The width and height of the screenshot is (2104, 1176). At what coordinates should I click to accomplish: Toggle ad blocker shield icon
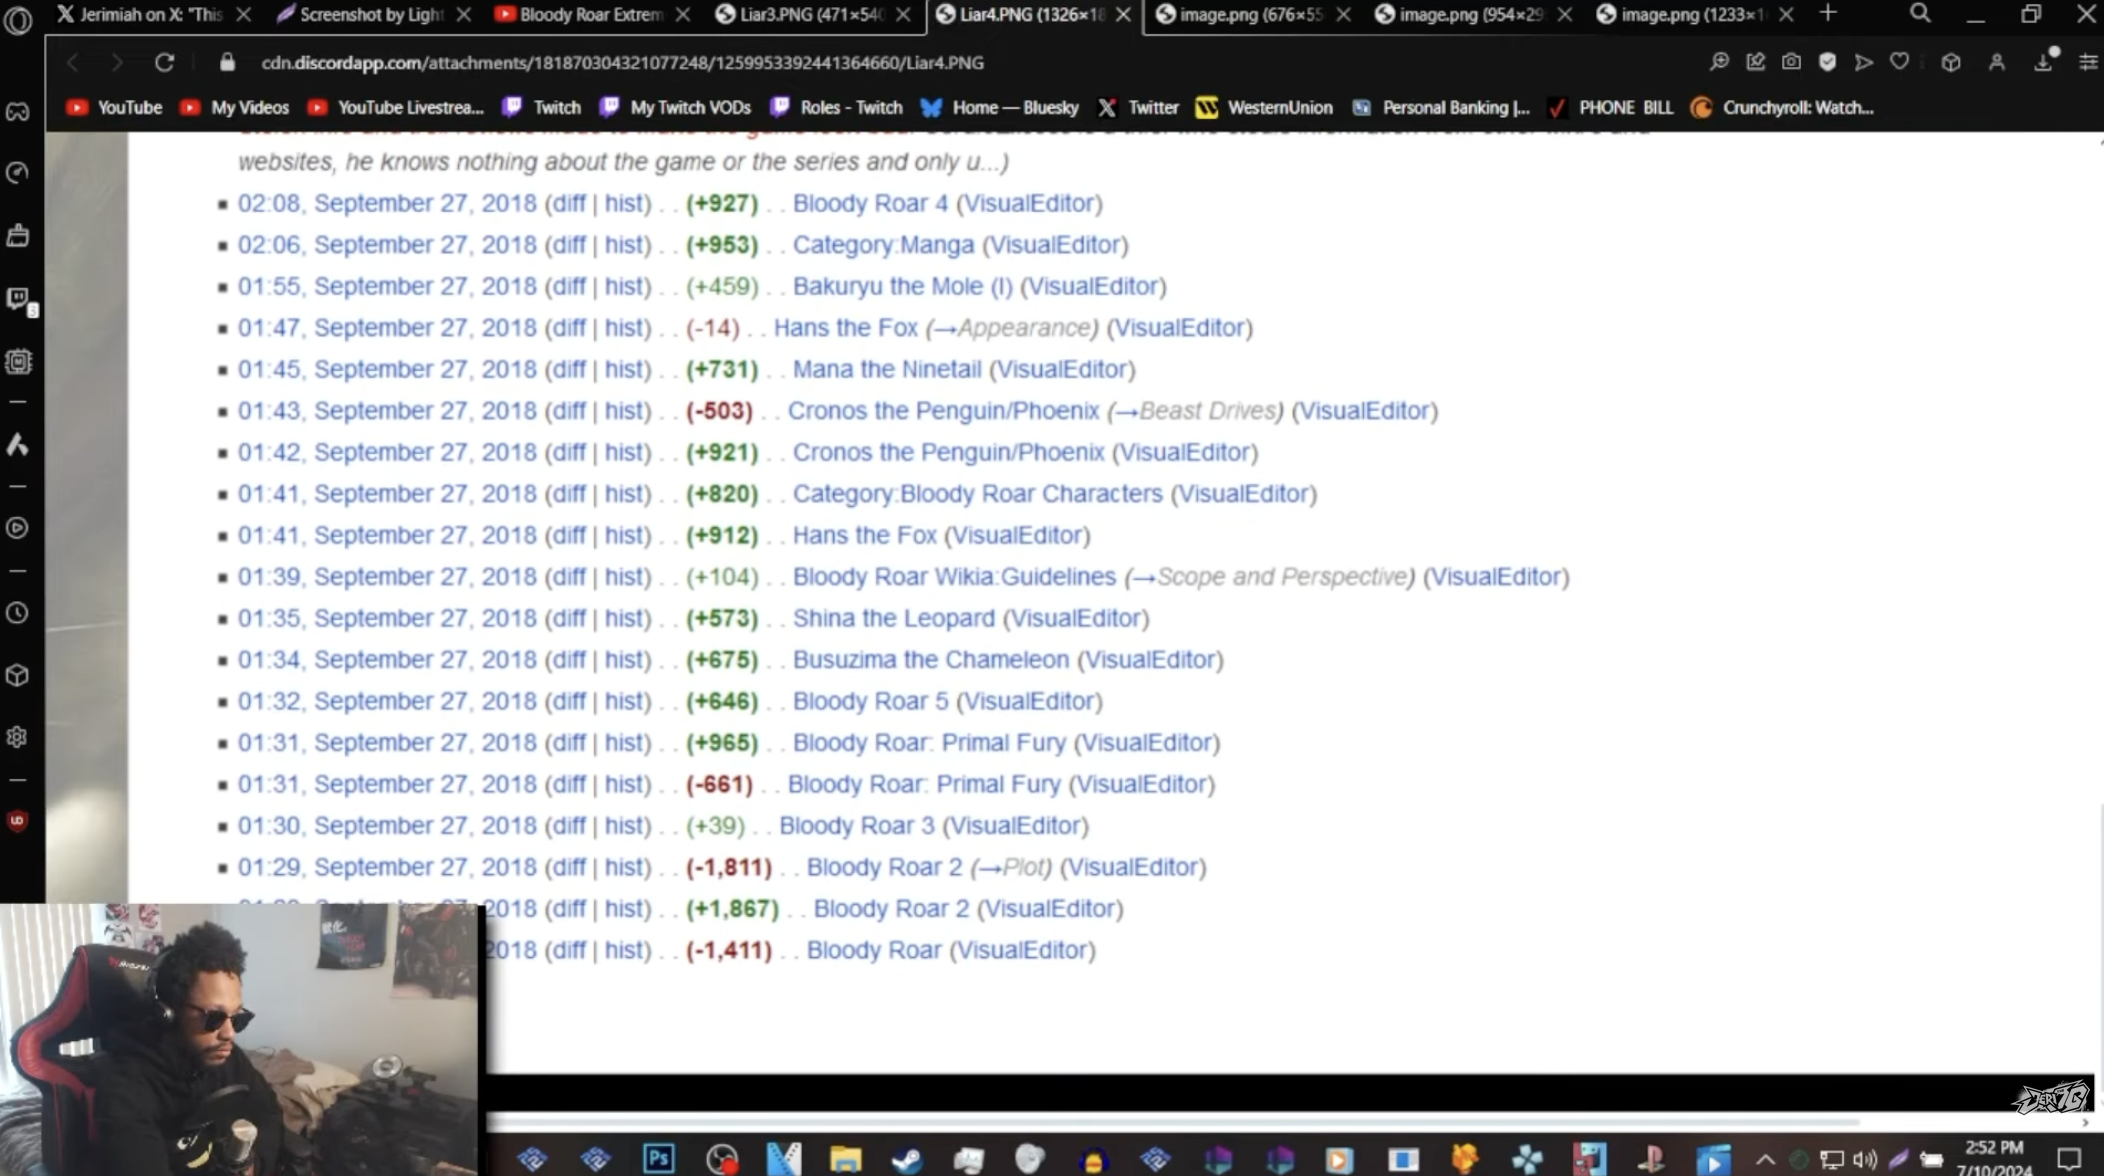(x=1827, y=62)
